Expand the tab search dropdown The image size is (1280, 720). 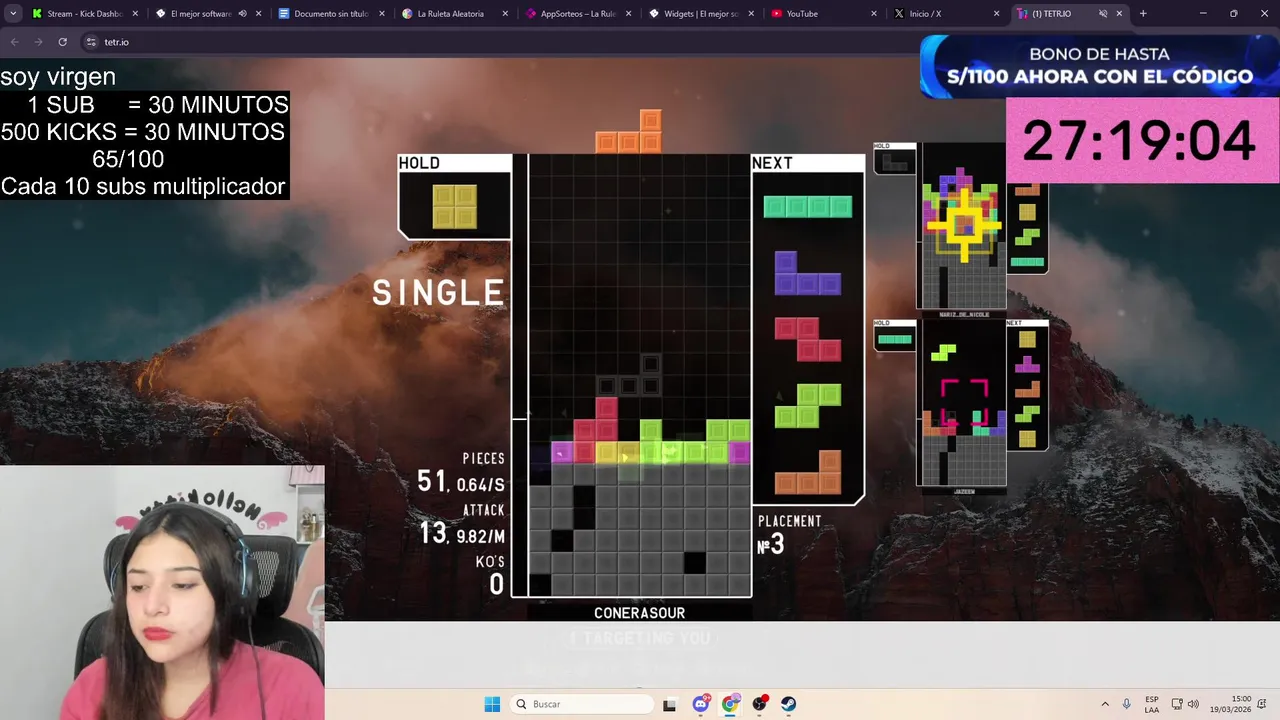pos(13,14)
